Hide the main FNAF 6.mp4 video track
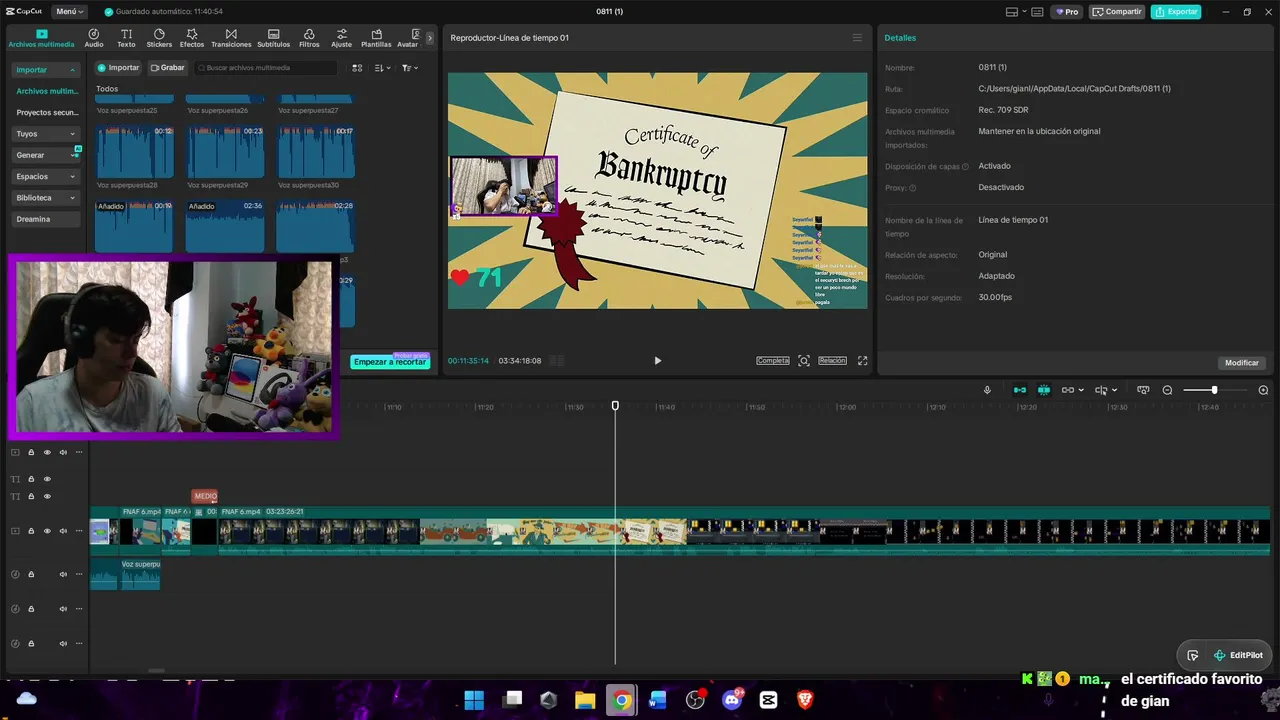Viewport: 1280px width, 720px height. click(x=47, y=531)
